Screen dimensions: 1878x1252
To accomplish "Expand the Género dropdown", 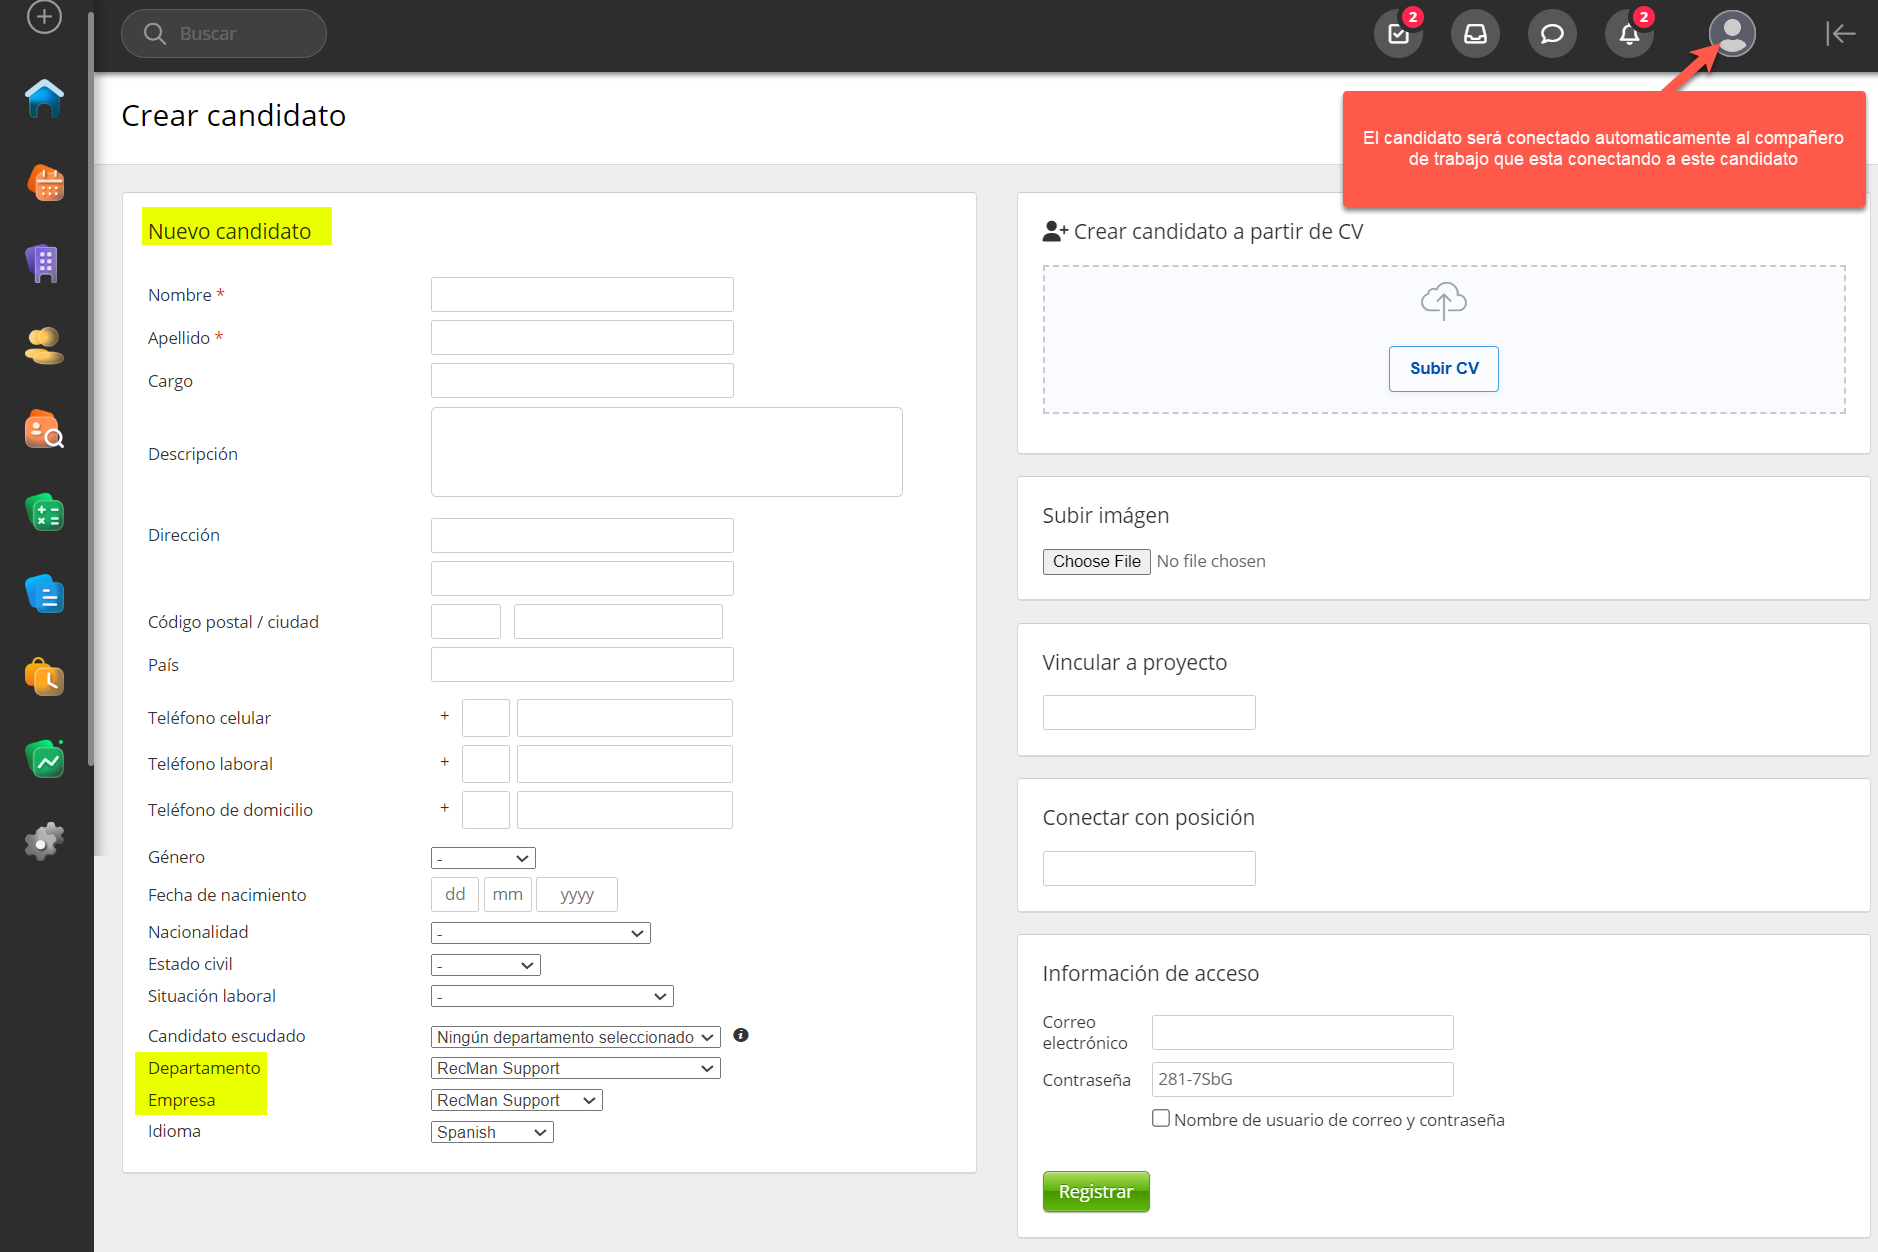I will [483, 858].
